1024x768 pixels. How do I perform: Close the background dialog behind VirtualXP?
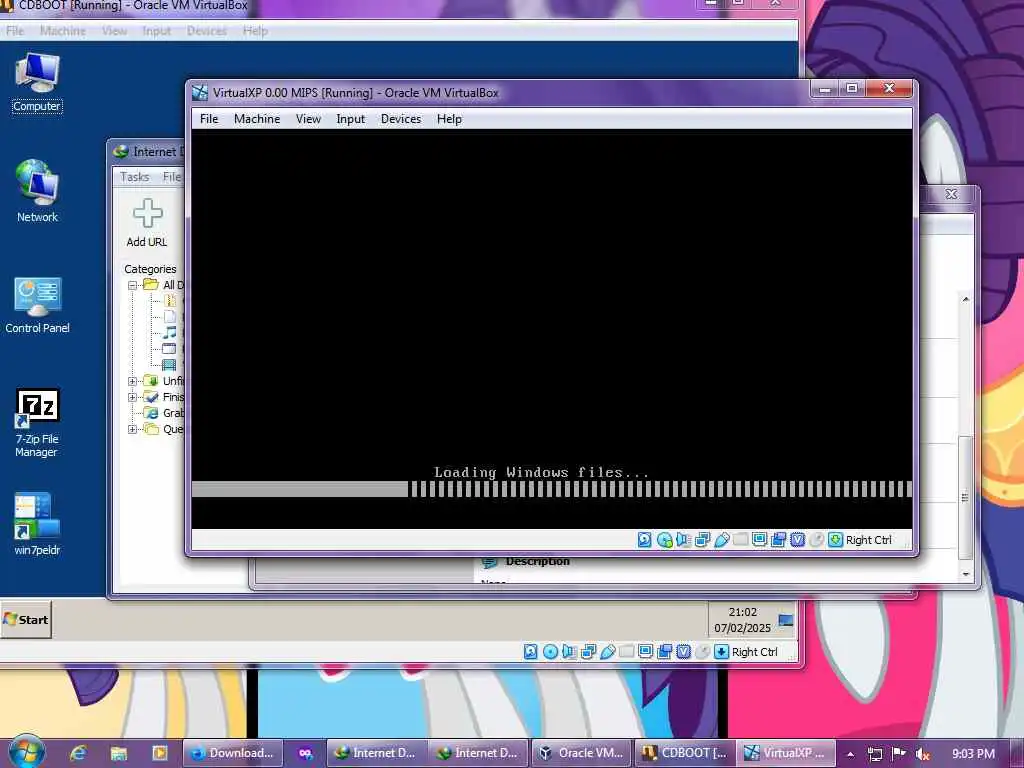tap(952, 194)
